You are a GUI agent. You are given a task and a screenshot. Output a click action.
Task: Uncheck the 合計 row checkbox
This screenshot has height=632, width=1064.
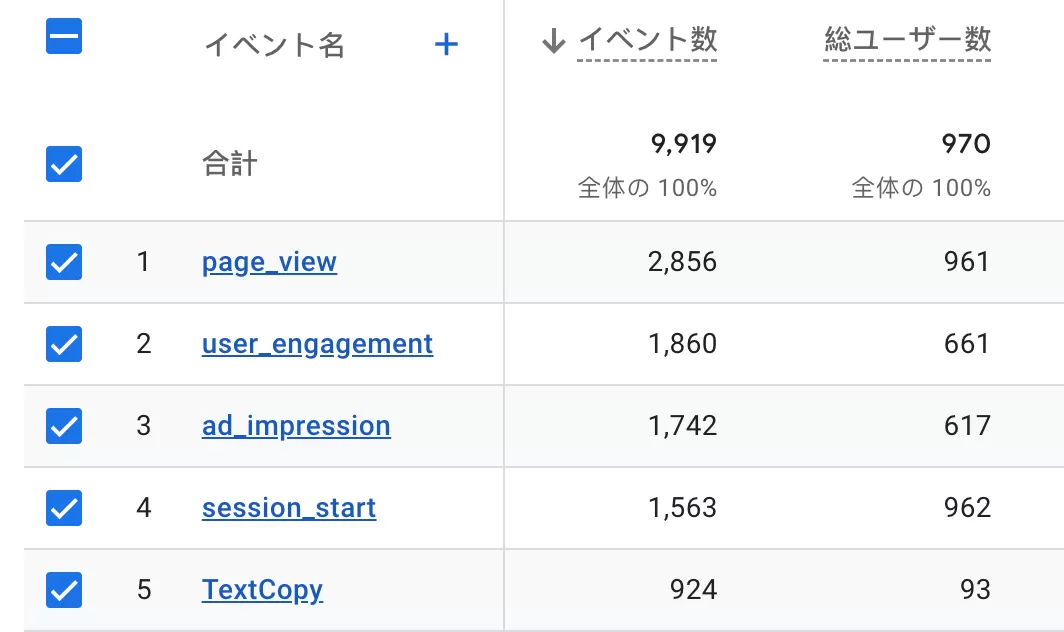point(64,164)
